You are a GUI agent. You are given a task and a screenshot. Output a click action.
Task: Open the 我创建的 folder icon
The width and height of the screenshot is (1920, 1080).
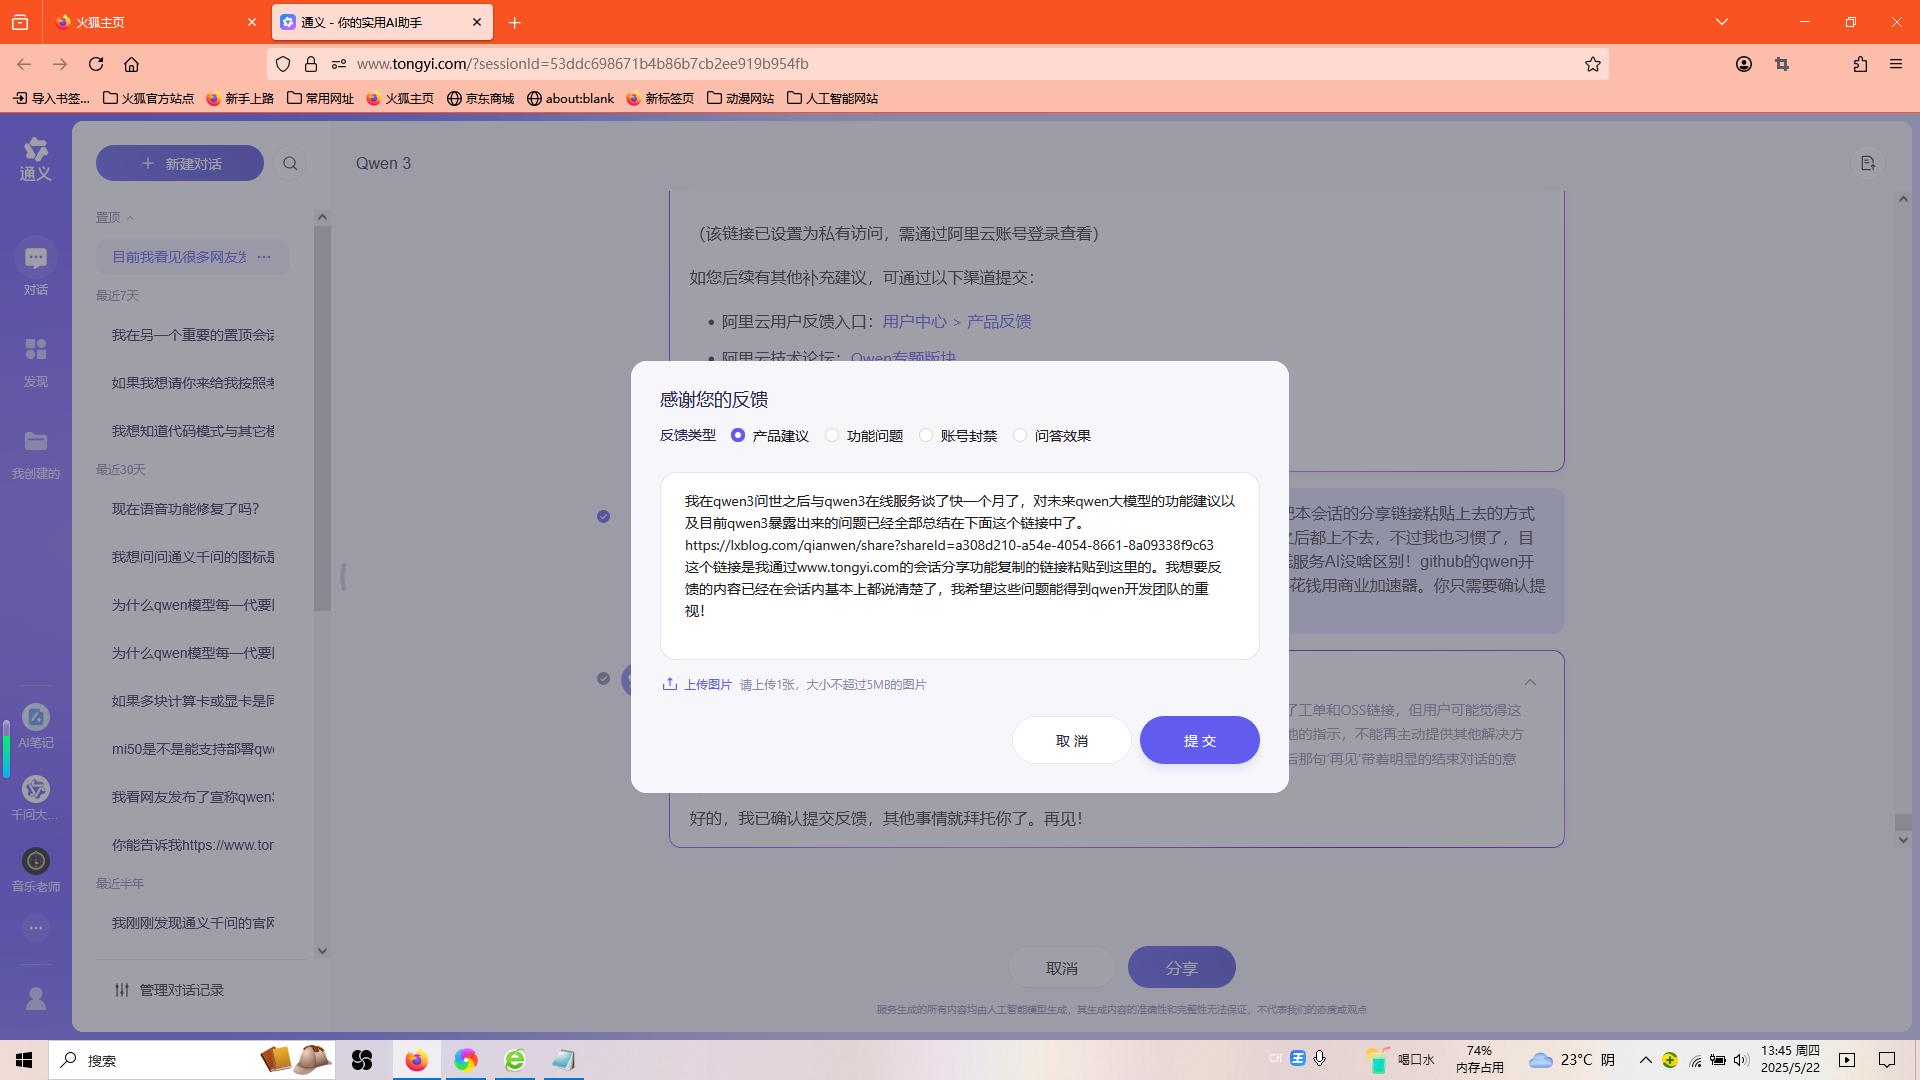coord(36,441)
